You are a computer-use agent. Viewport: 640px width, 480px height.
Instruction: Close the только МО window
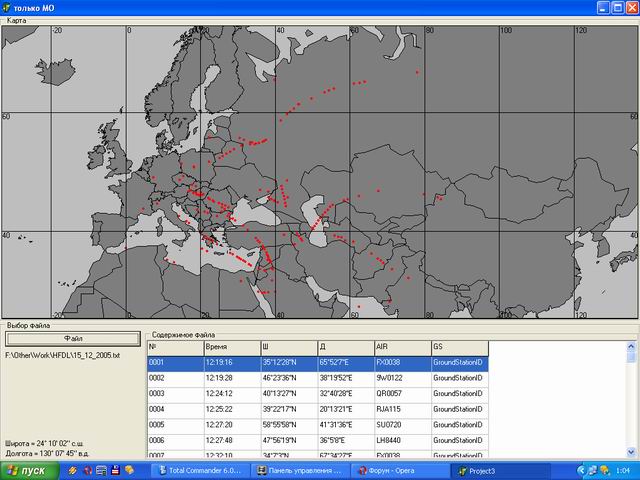[632, 8]
